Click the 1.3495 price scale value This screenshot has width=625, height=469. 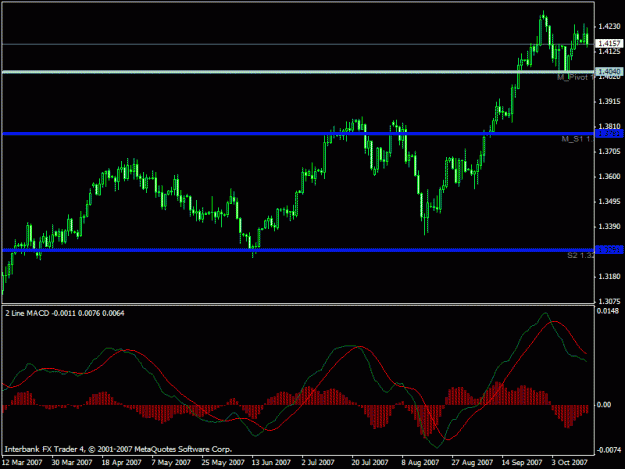click(609, 202)
